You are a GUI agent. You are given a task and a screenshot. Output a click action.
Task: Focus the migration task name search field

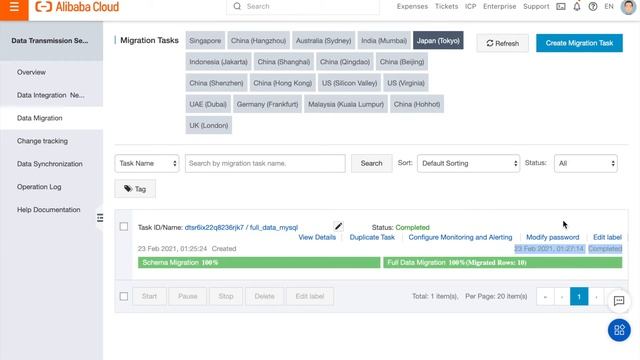pyautogui.click(x=265, y=163)
